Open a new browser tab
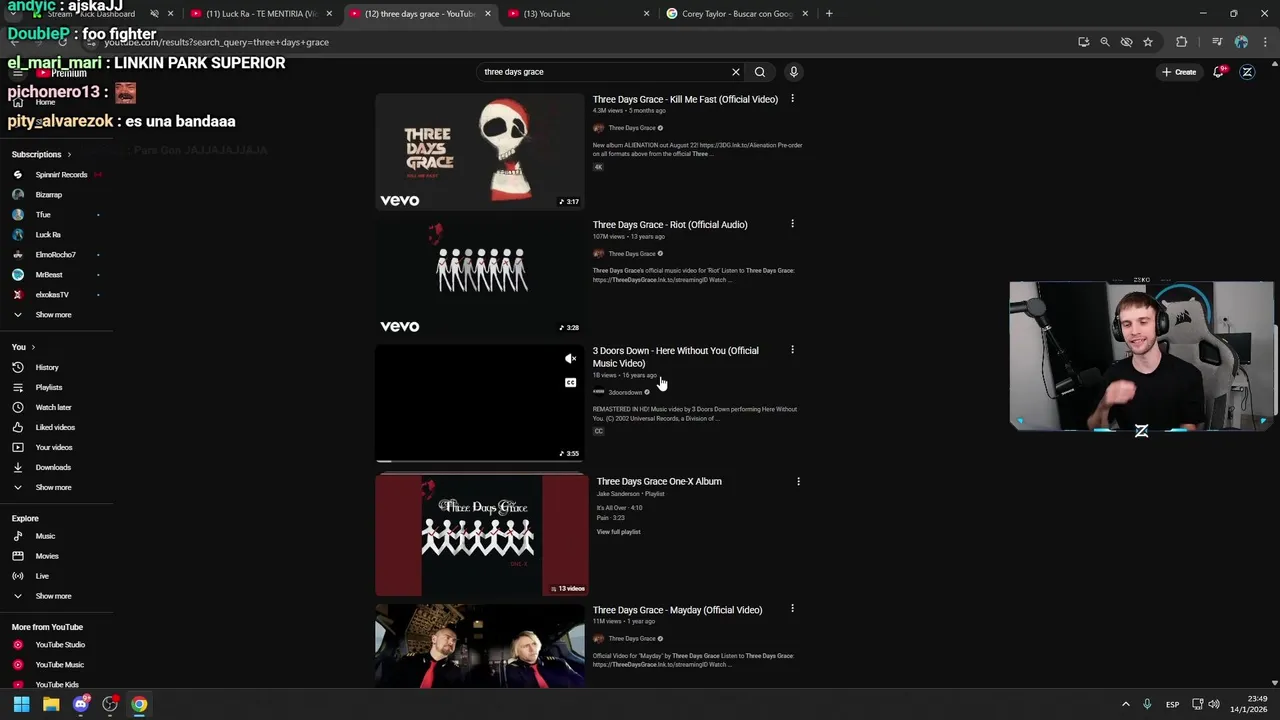1280x720 pixels. point(830,14)
